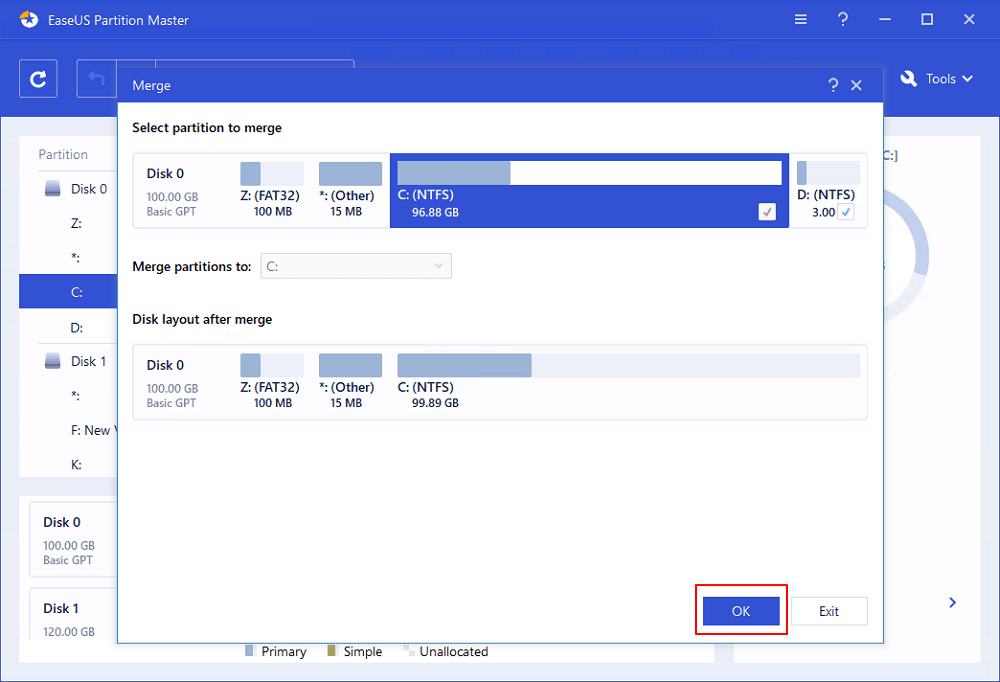Click the Exit button in the Merge dialog

[828, 611]
